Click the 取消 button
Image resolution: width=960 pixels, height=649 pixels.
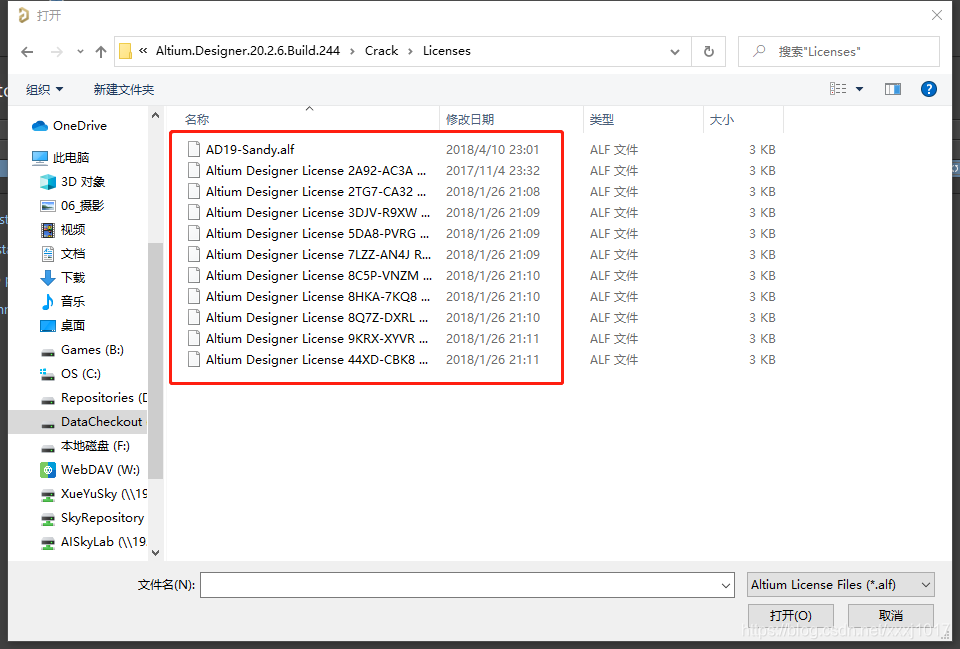click(x=891, y=615)
